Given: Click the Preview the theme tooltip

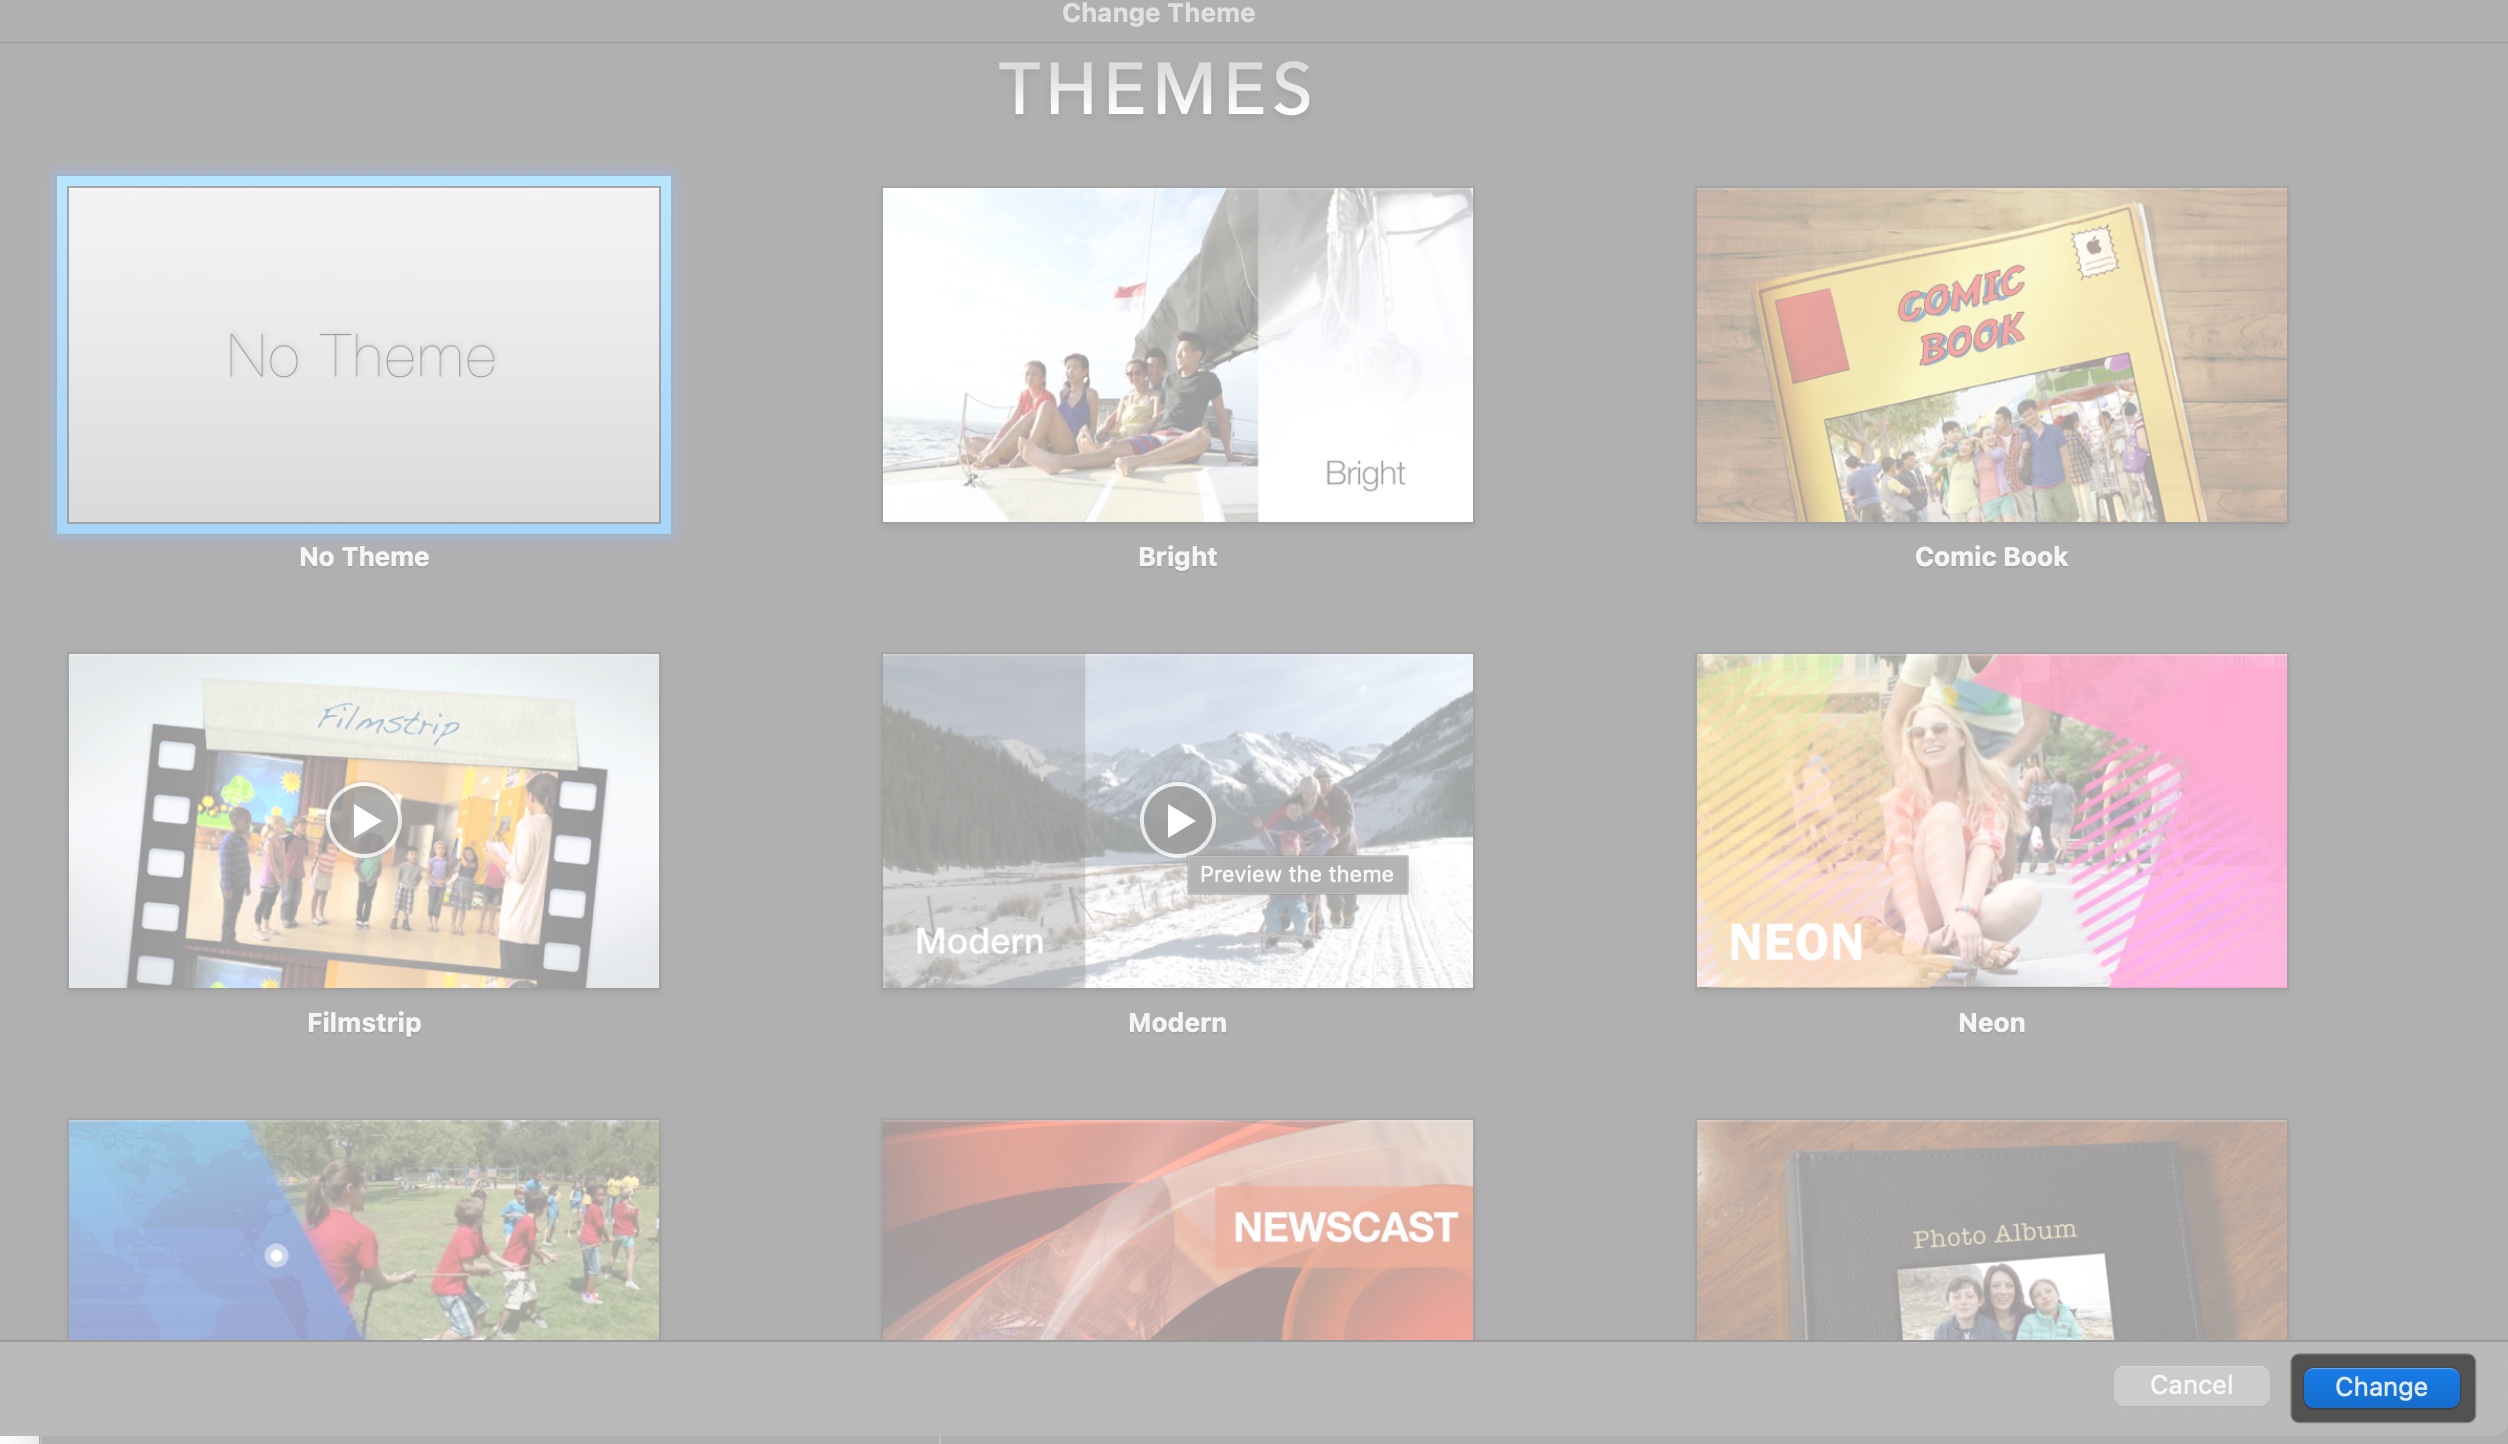Looking at the screenshot, I should (x=1296, y=874).
